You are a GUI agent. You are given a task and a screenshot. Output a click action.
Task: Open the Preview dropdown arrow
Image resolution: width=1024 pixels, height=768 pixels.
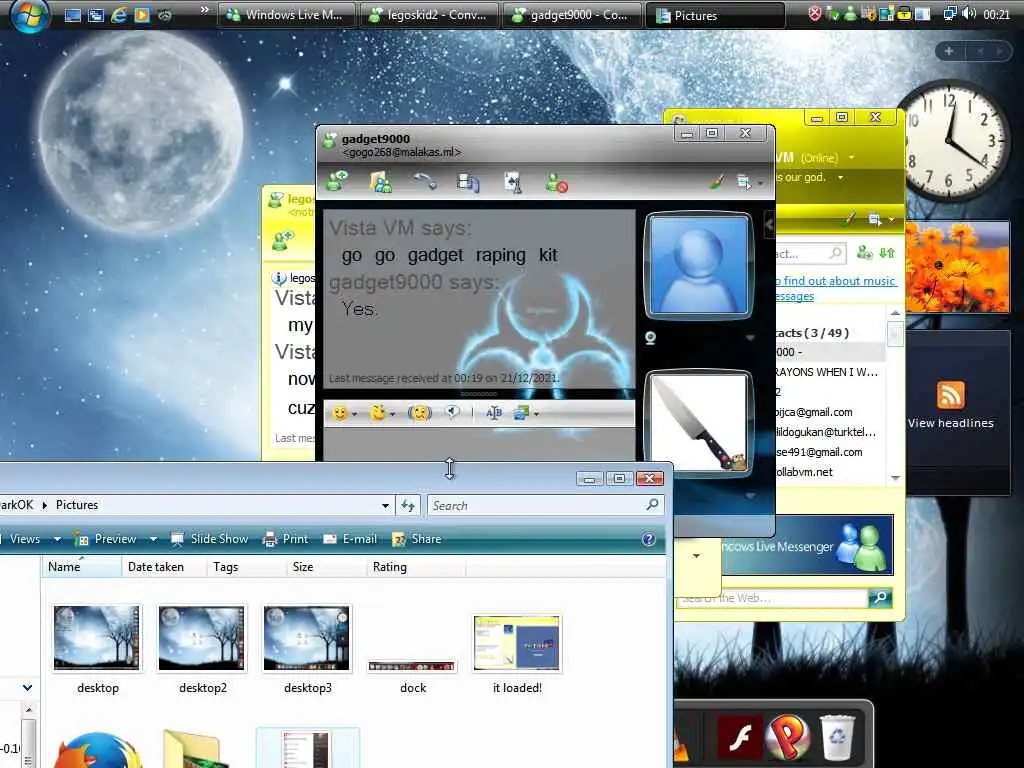(x=153, y=539)
